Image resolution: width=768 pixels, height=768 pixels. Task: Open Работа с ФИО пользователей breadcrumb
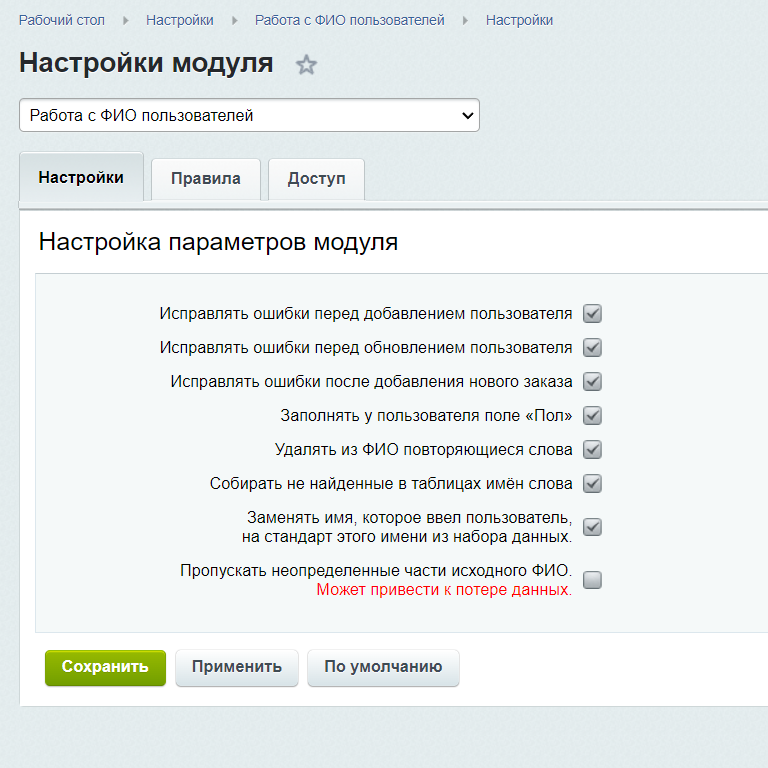[x=349, y=20]
